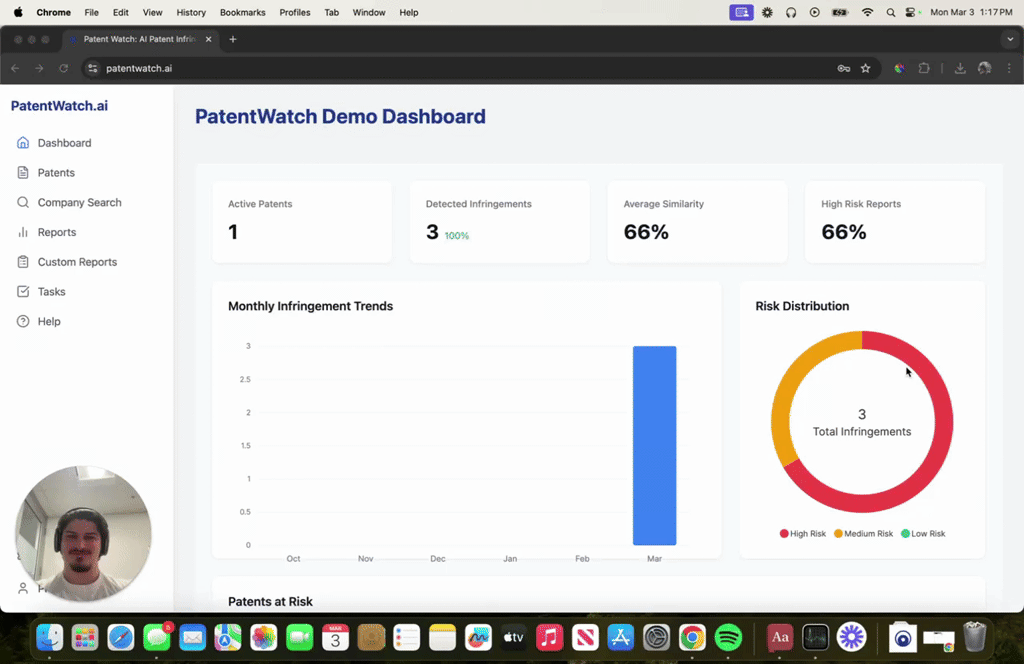Reload the page

(x=63, y=68)
